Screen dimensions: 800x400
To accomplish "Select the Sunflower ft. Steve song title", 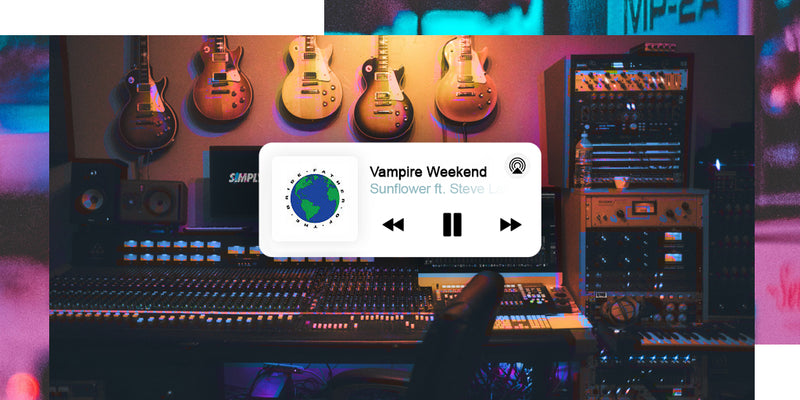I will 439,188.
